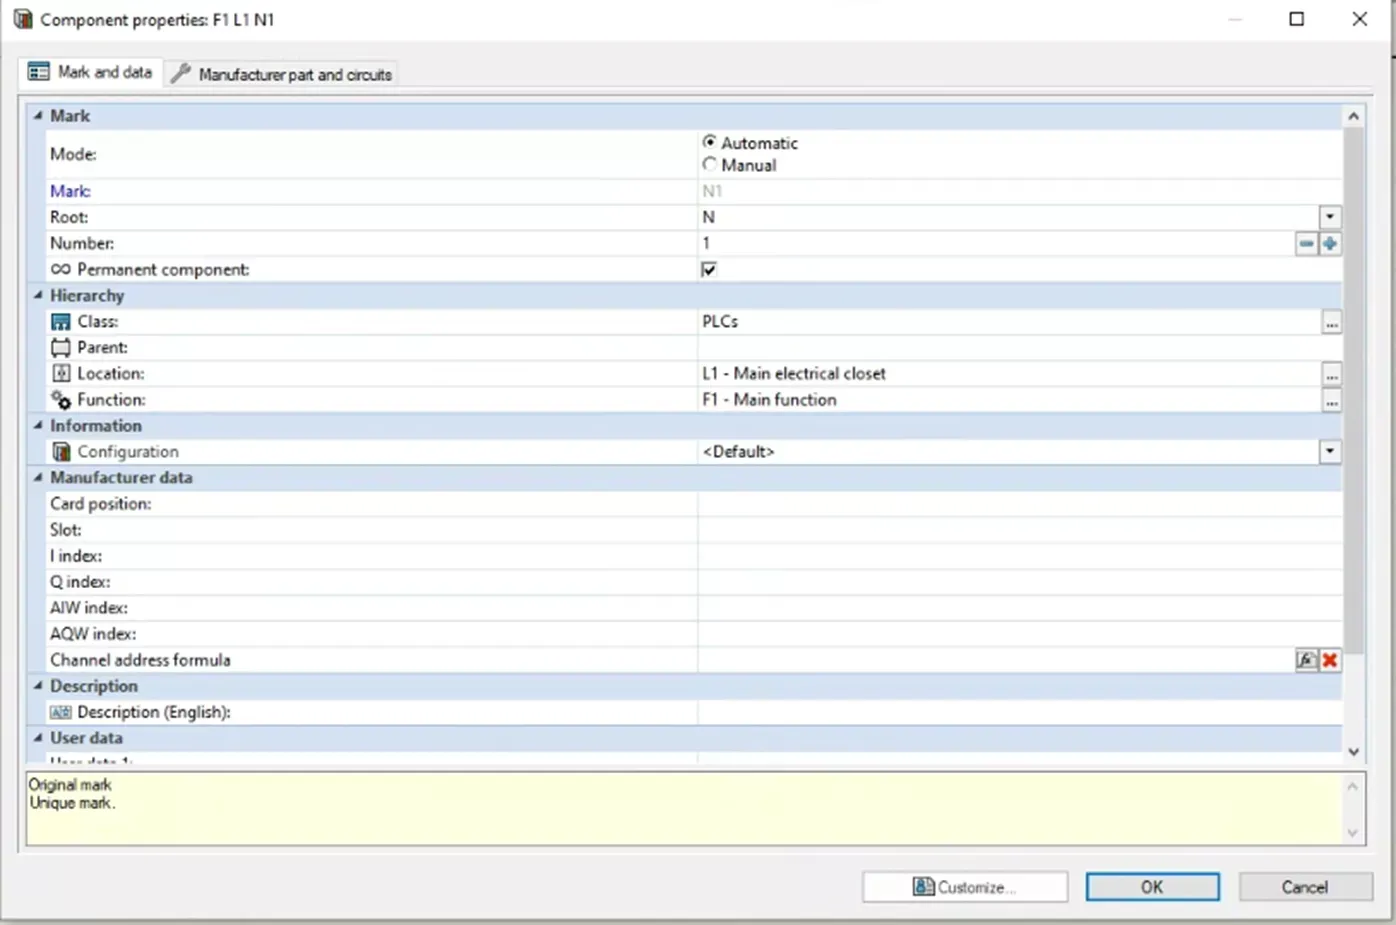Open the Root dropdown

[x=1330, y=217]
